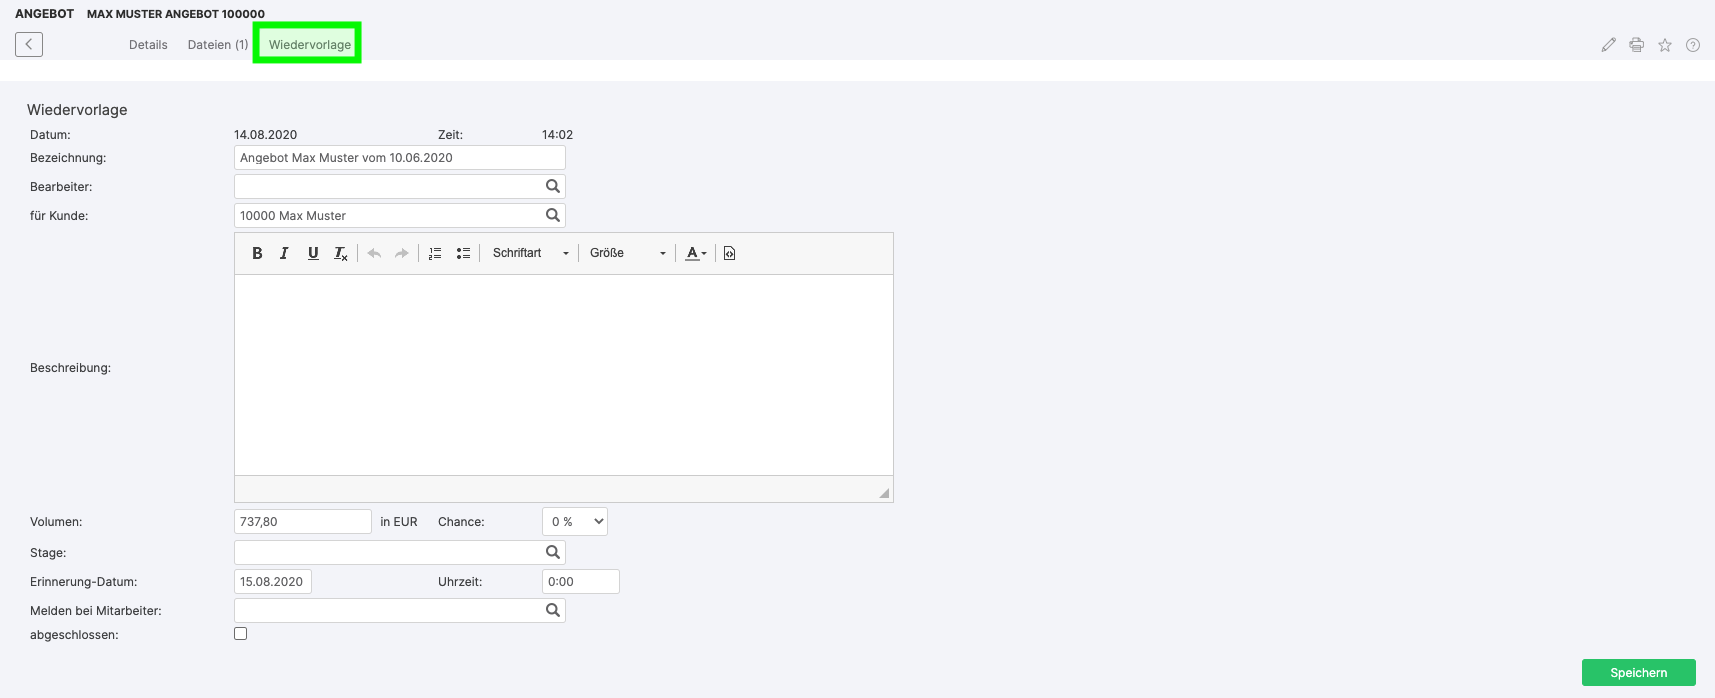Click the Speichern button
Screen dimensions: 1715x698
point(1638,673)
